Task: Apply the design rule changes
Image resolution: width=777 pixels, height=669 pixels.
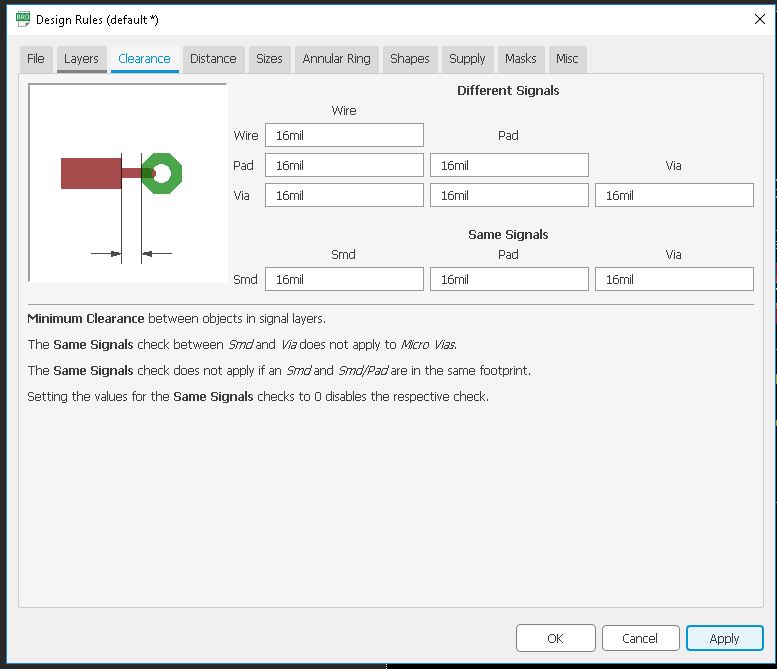Action: [724, 638]
